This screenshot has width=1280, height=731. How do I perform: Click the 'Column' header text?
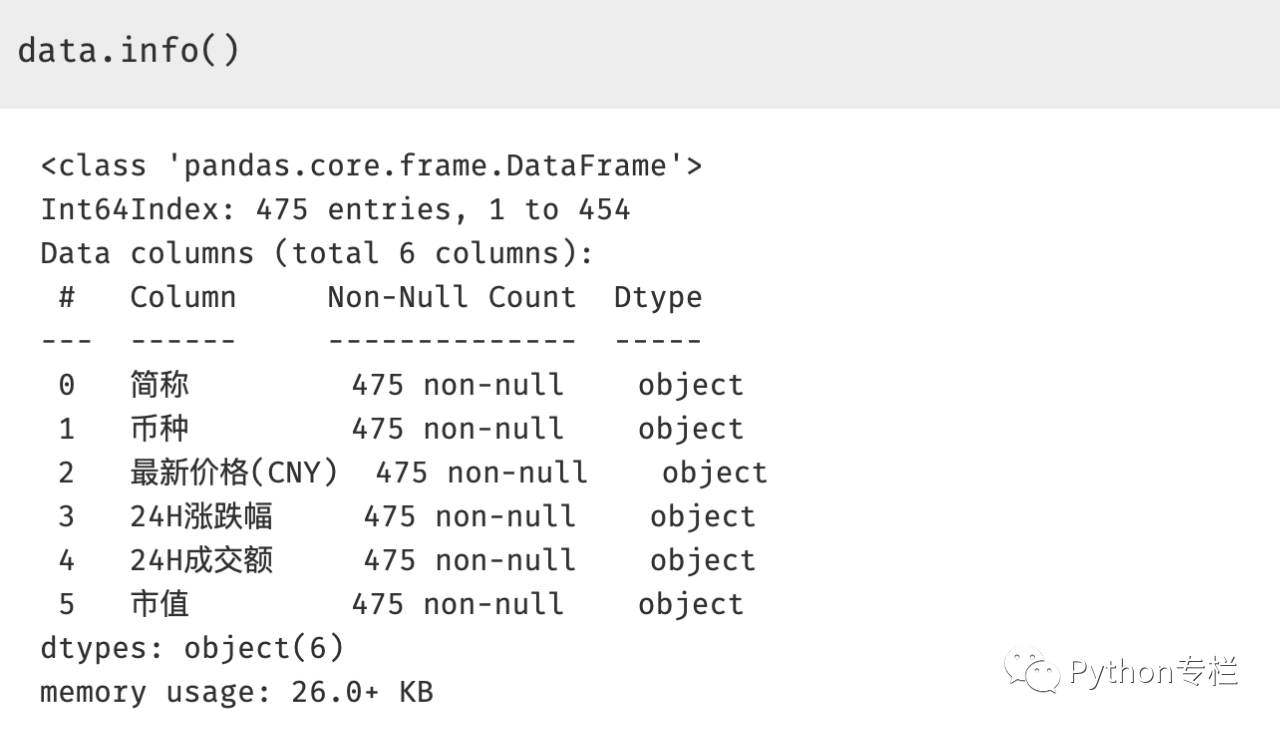coord(183,297)
